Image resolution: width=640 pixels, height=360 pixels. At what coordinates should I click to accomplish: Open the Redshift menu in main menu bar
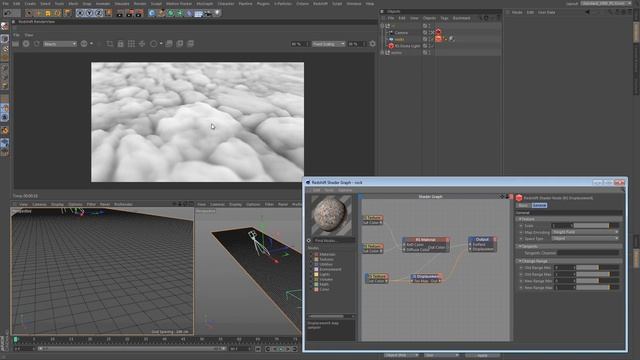click(x=320, y=4)
